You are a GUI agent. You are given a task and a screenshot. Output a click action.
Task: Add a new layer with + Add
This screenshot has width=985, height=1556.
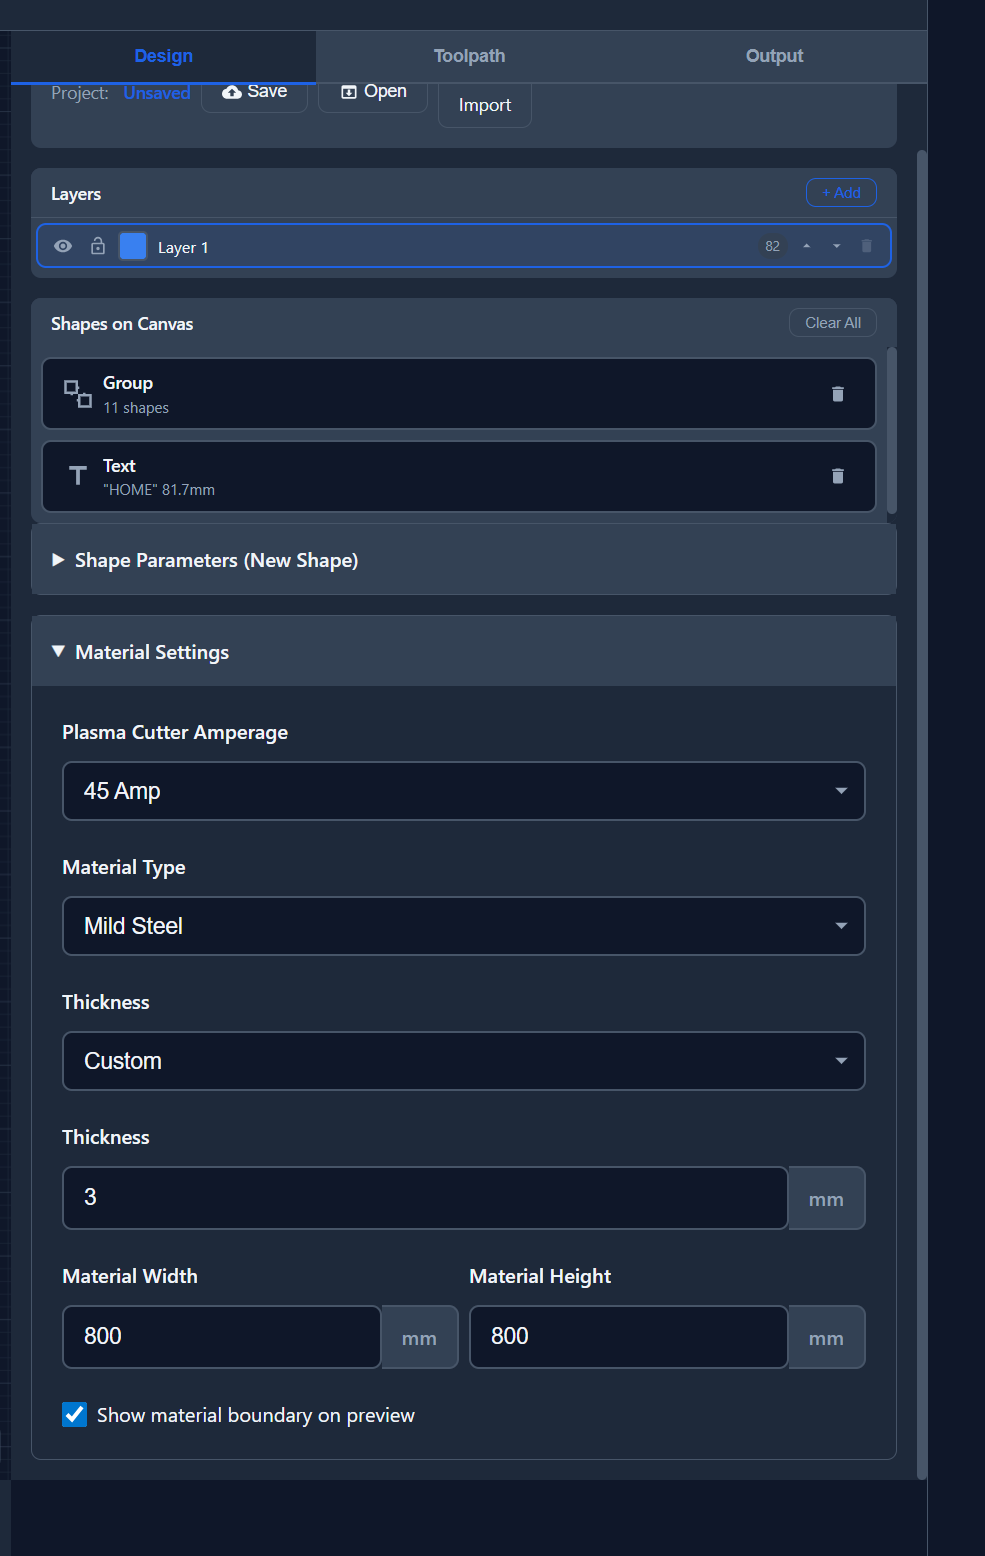(x=840, y=192)
